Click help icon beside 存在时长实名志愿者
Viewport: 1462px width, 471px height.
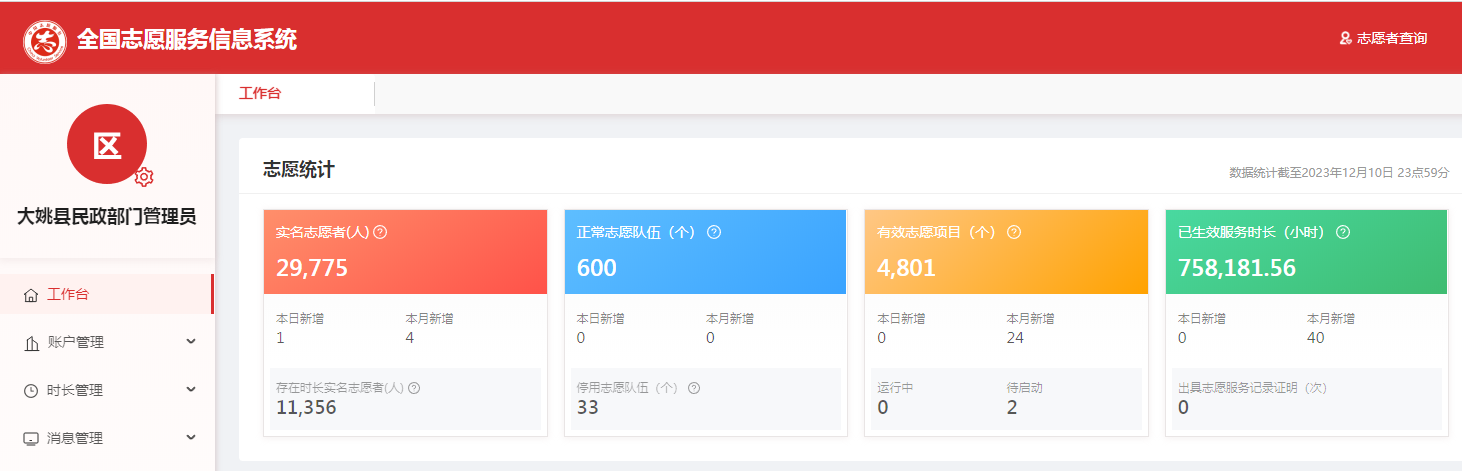click(x=414, y=388)
